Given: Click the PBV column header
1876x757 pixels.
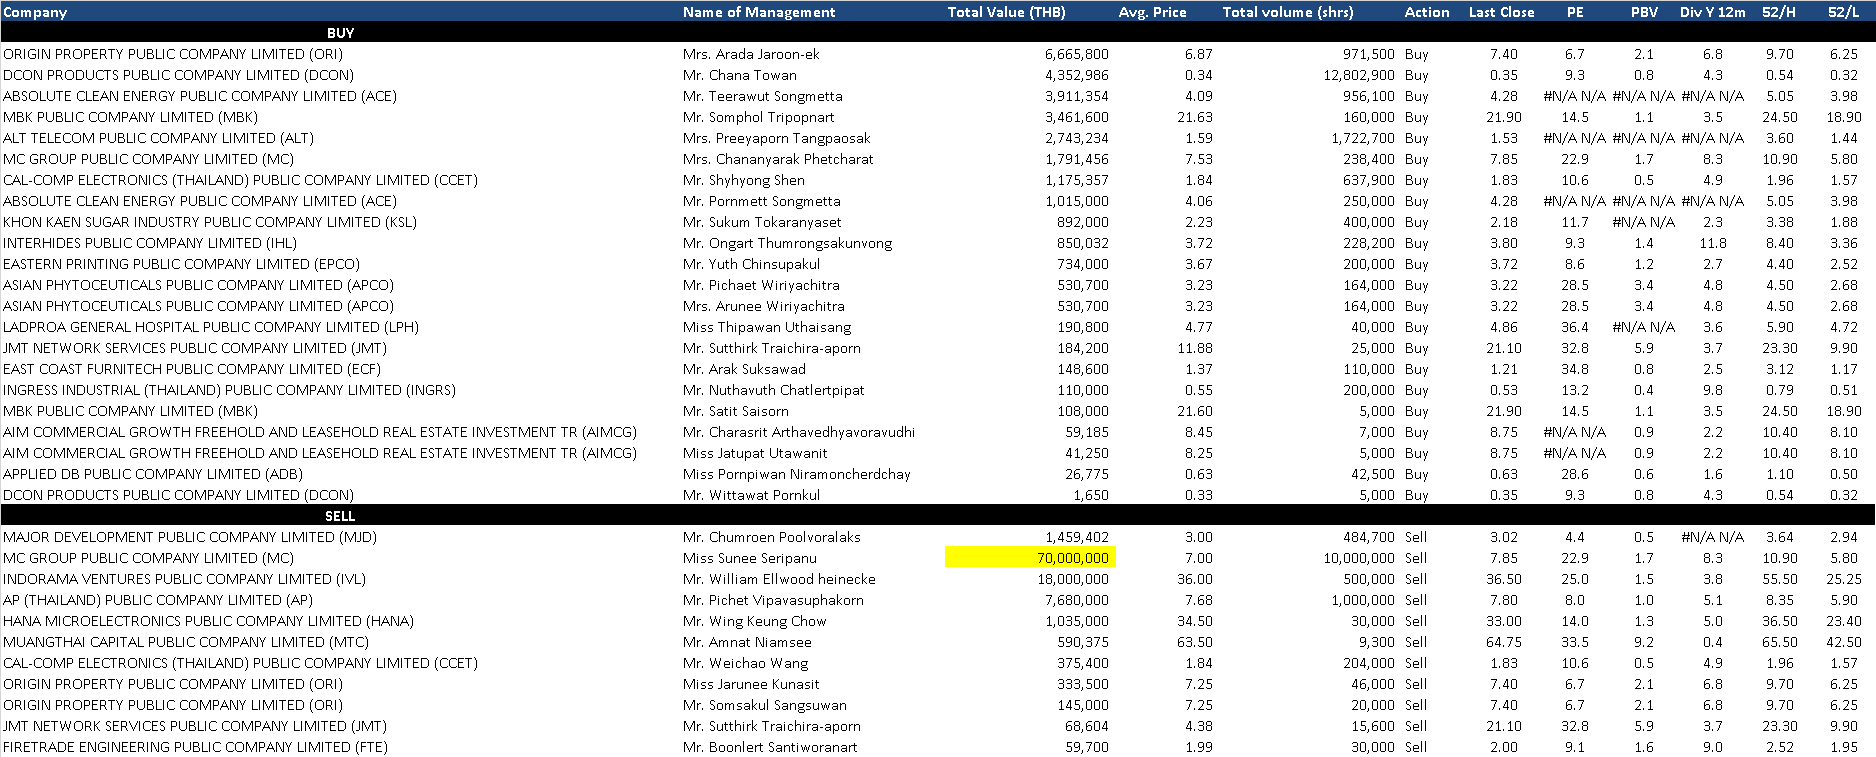Looking at the screenshot, I should coord(1644,12).
